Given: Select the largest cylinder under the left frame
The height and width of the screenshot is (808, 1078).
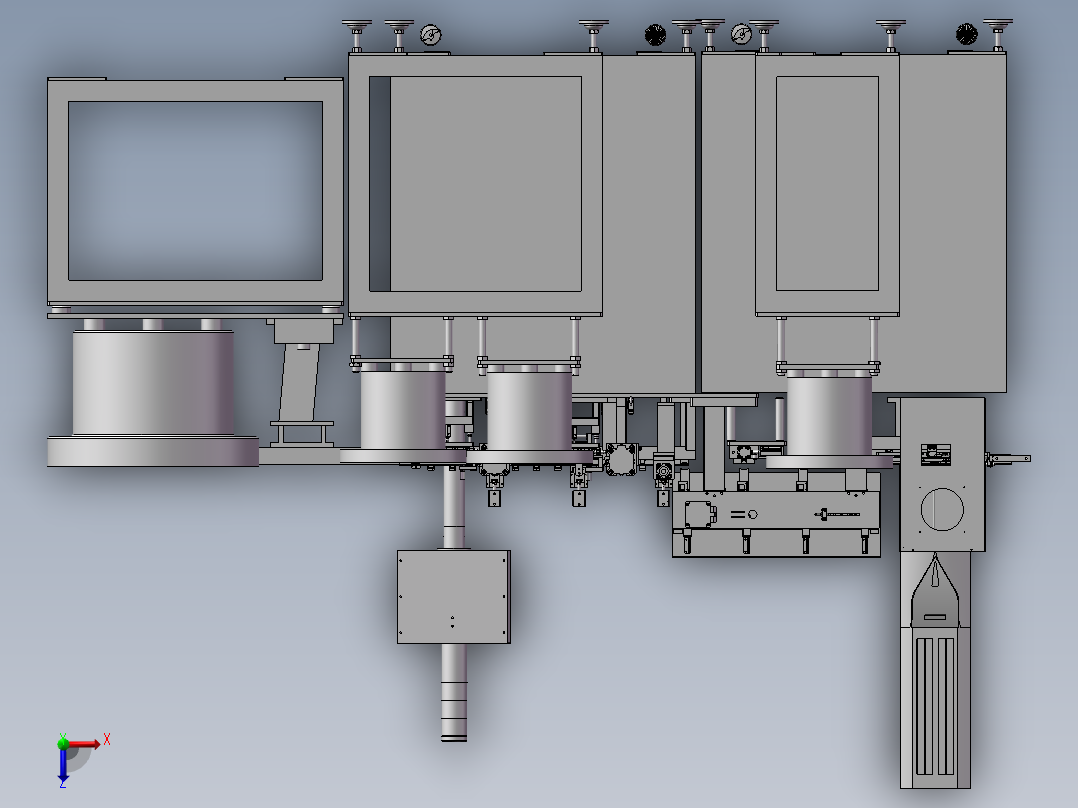Looking at the screenshot, I should coord(153,382).
